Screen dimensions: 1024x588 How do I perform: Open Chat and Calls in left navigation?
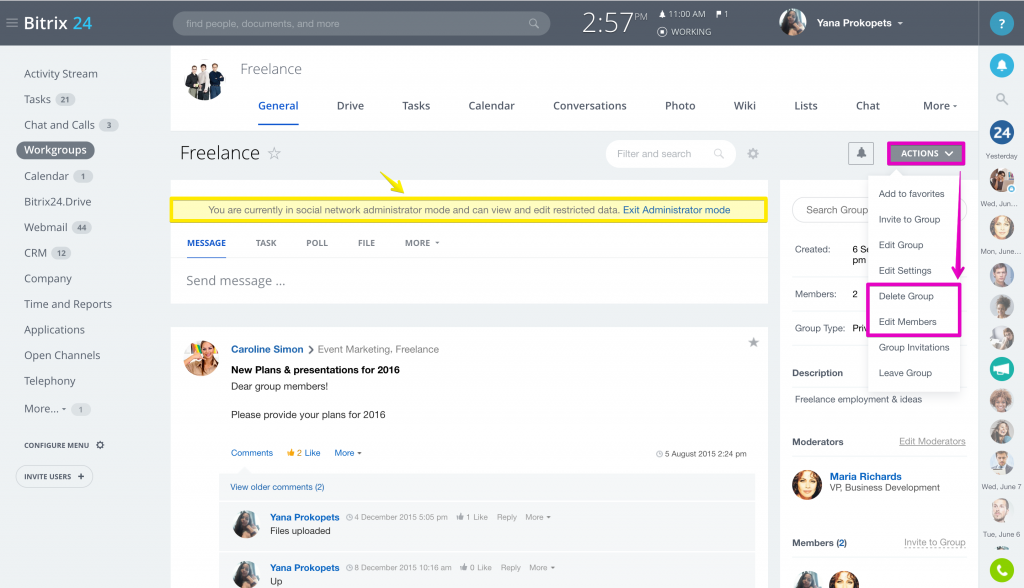(x=59, y=125)
